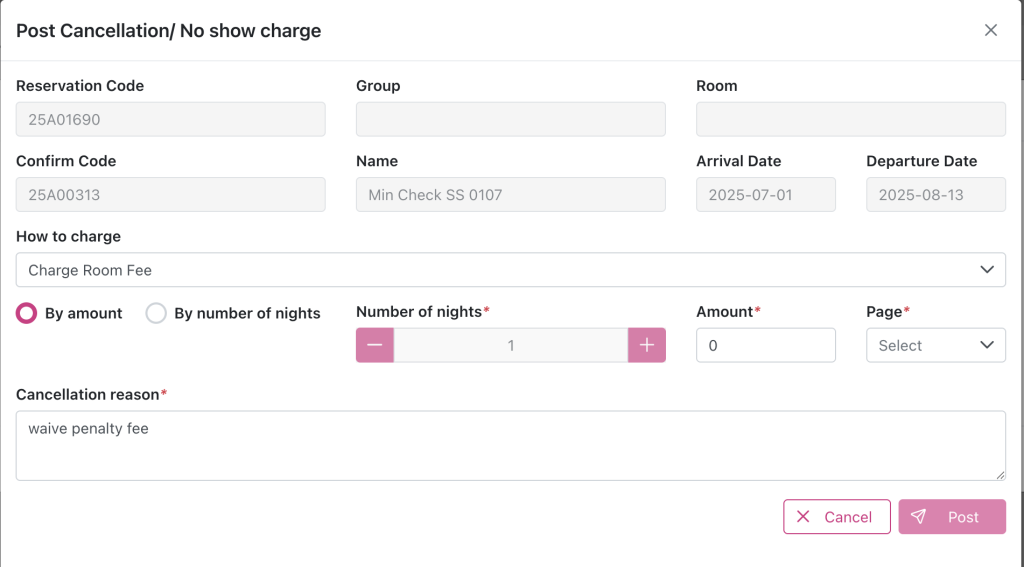This screenshot has height=567, width=1024.
Task: Click the empty Room field
Action: click(850, 119)
